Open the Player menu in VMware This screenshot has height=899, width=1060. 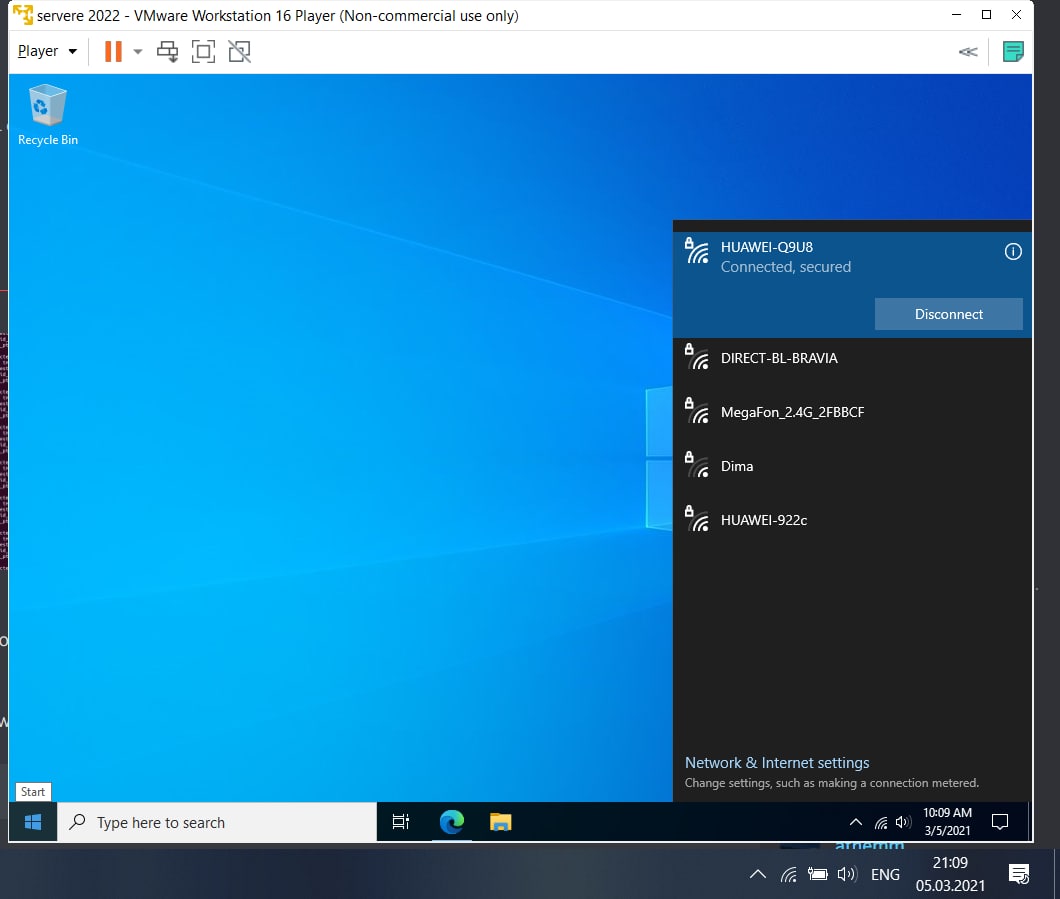47,51
